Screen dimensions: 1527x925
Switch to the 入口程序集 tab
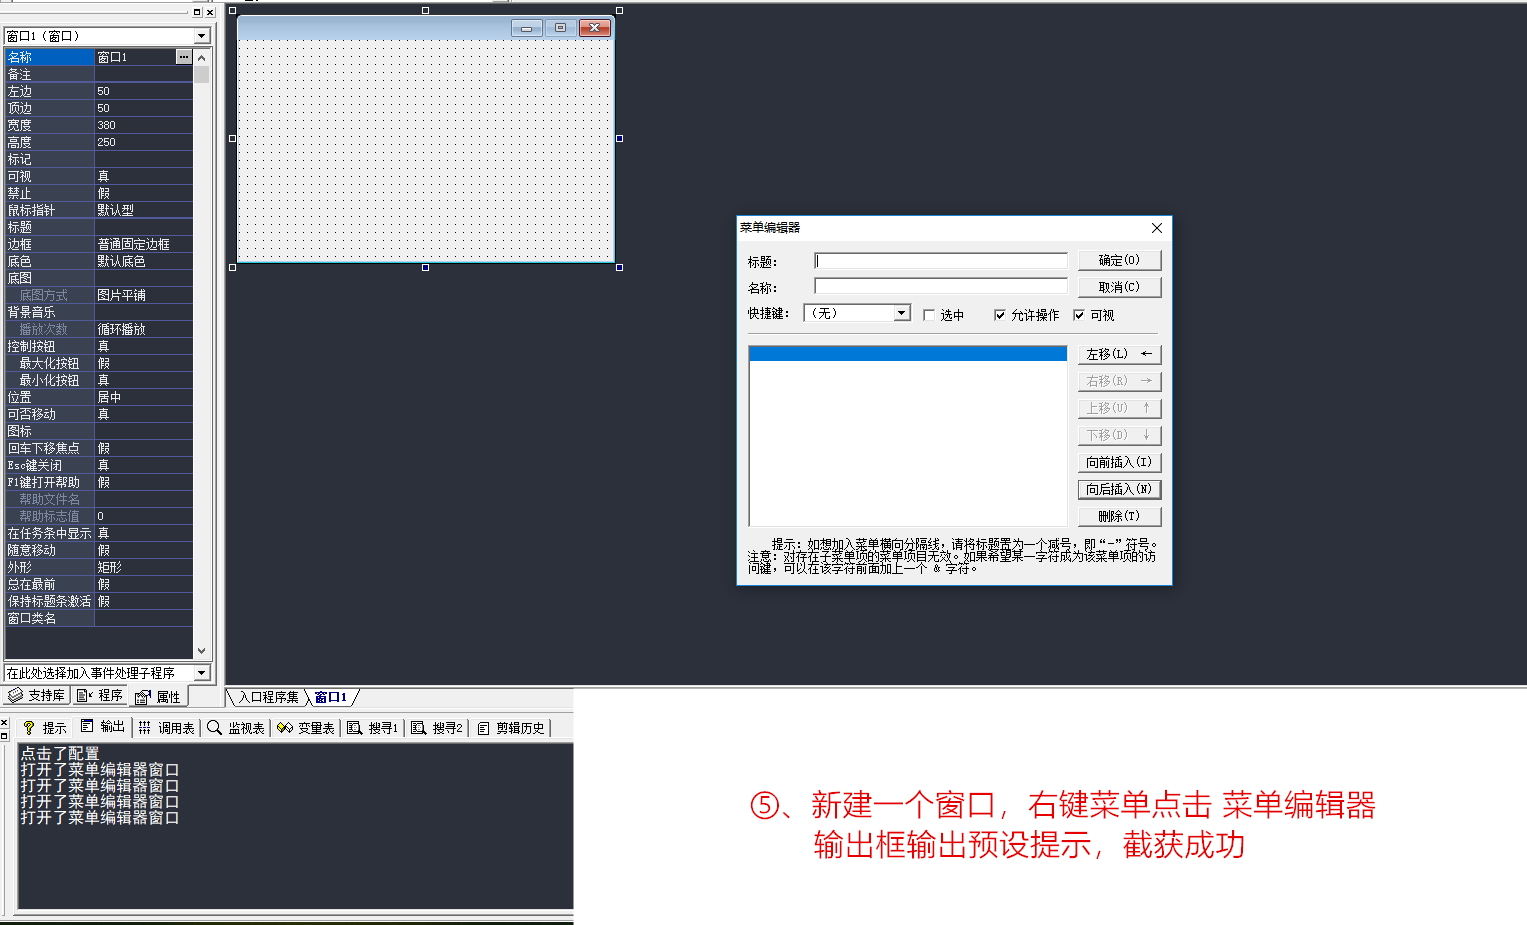tap(268, 697)
